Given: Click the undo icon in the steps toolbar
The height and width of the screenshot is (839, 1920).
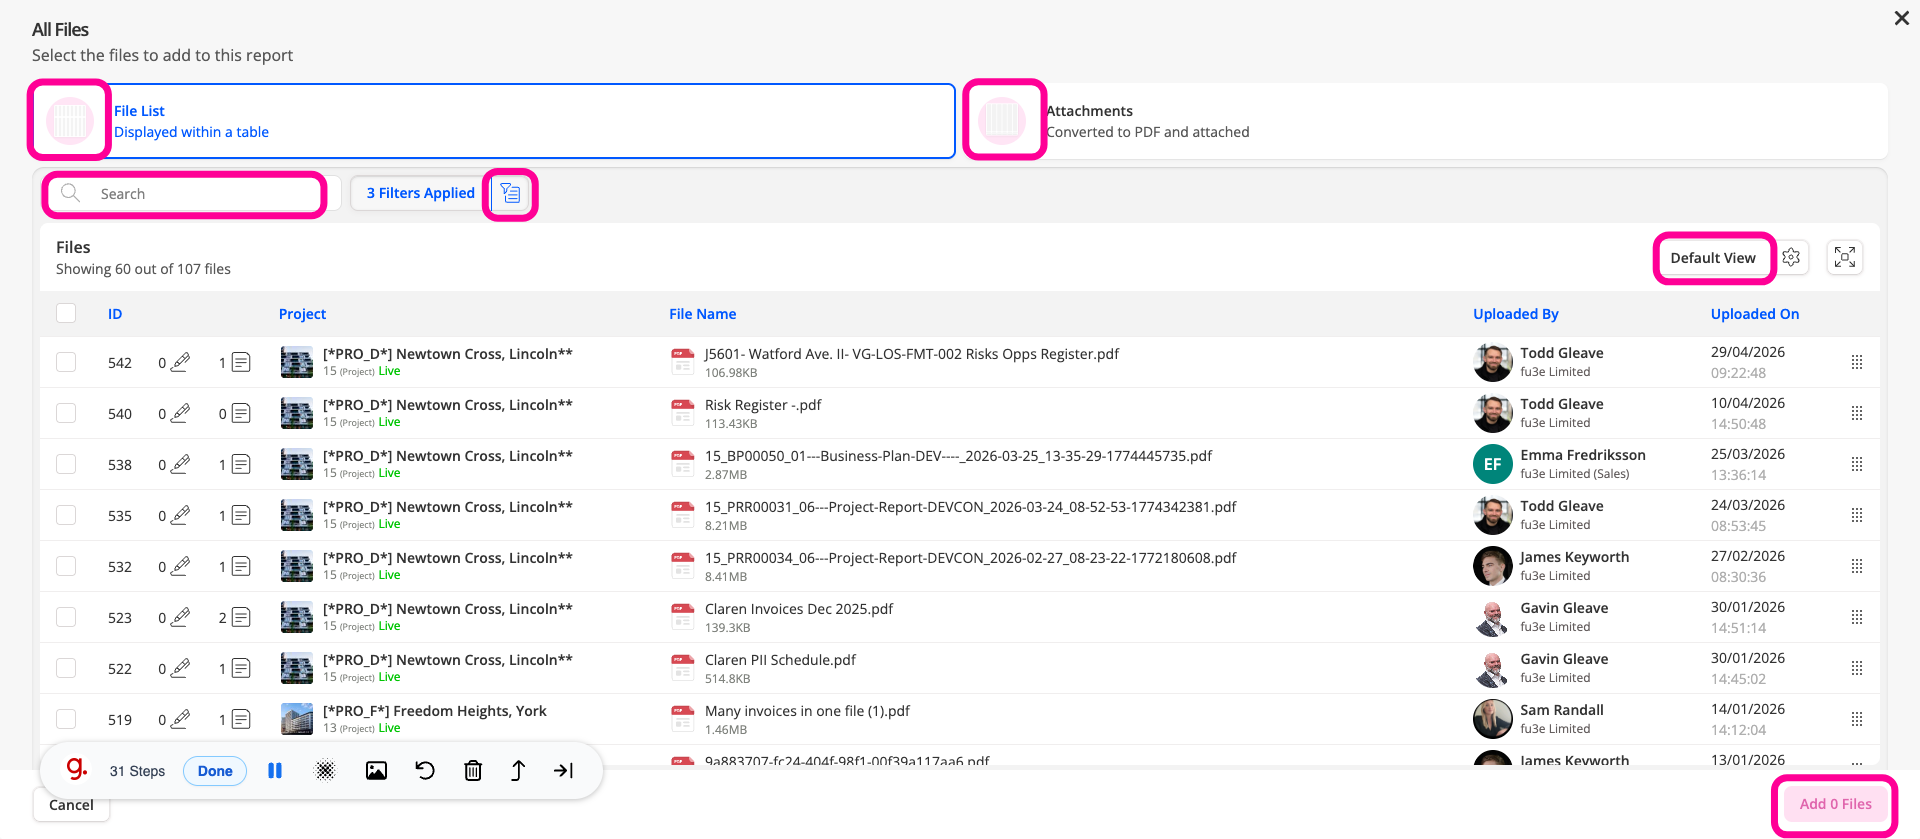Looking at the screenshot, I should pos(425,771).
